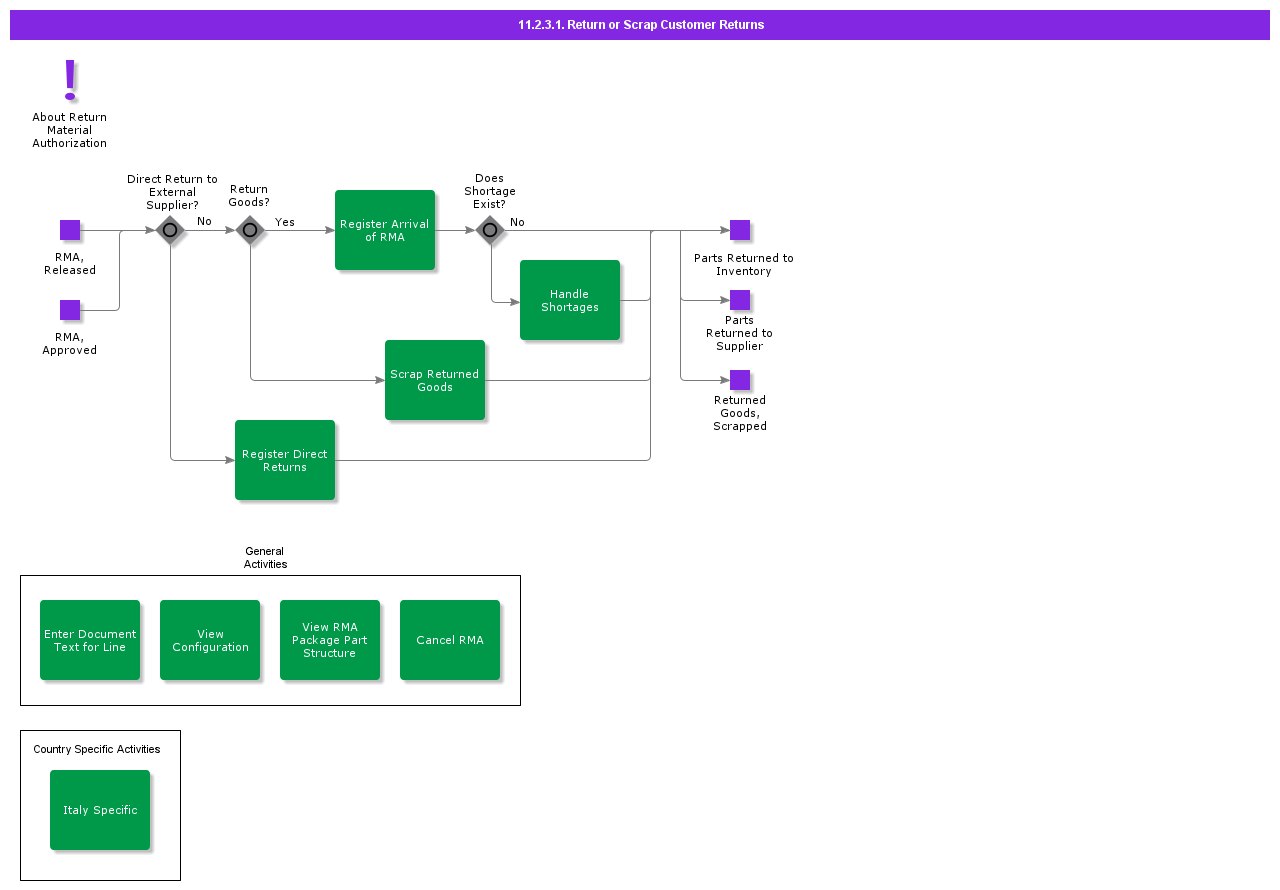Open the Scrap Returned Goods activity

tap(435, 380)
